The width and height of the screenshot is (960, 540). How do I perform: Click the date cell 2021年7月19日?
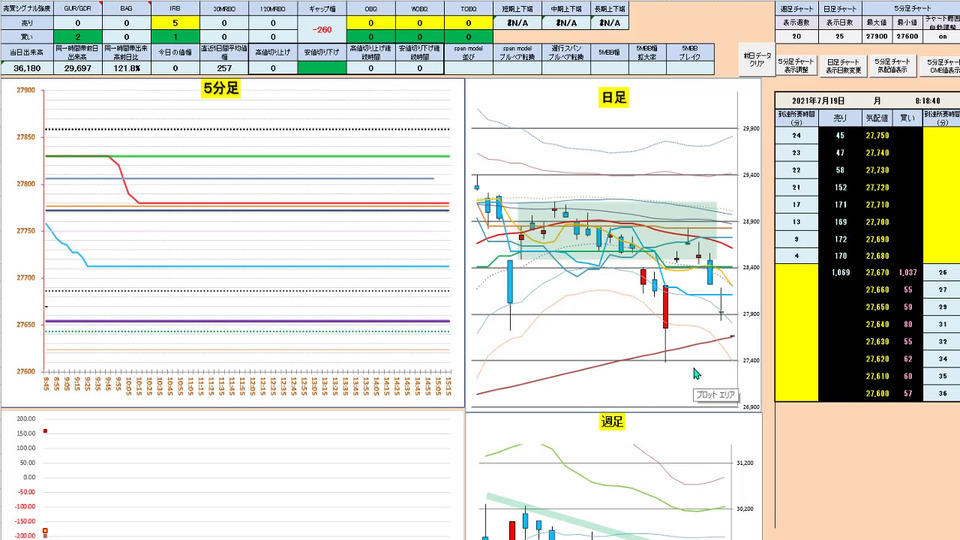818,100
